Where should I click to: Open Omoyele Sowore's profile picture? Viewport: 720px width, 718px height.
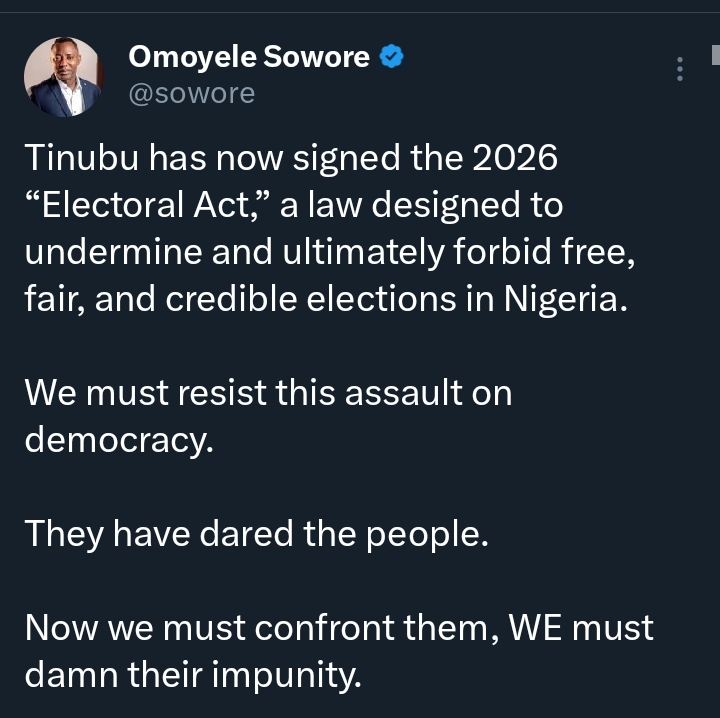(x=63, y=76)
